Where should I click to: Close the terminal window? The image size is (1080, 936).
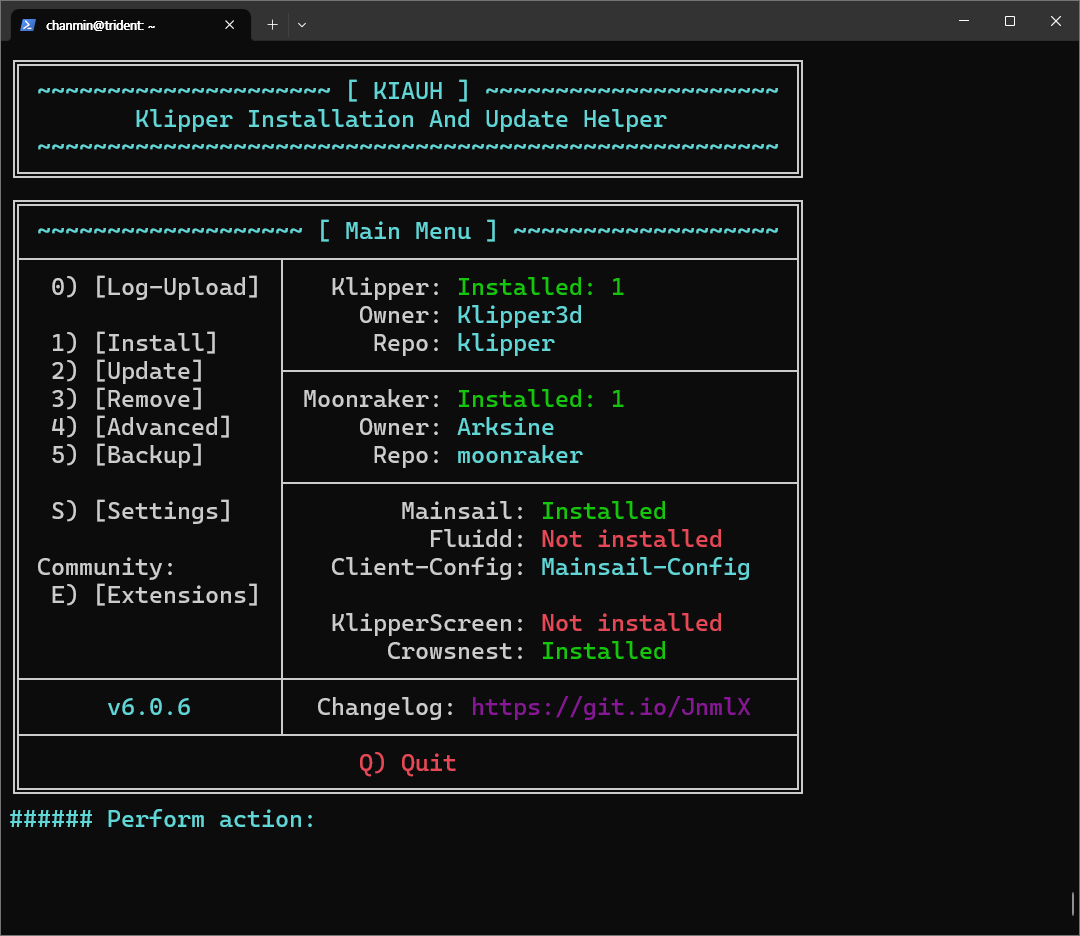[x=1056, y=21]
